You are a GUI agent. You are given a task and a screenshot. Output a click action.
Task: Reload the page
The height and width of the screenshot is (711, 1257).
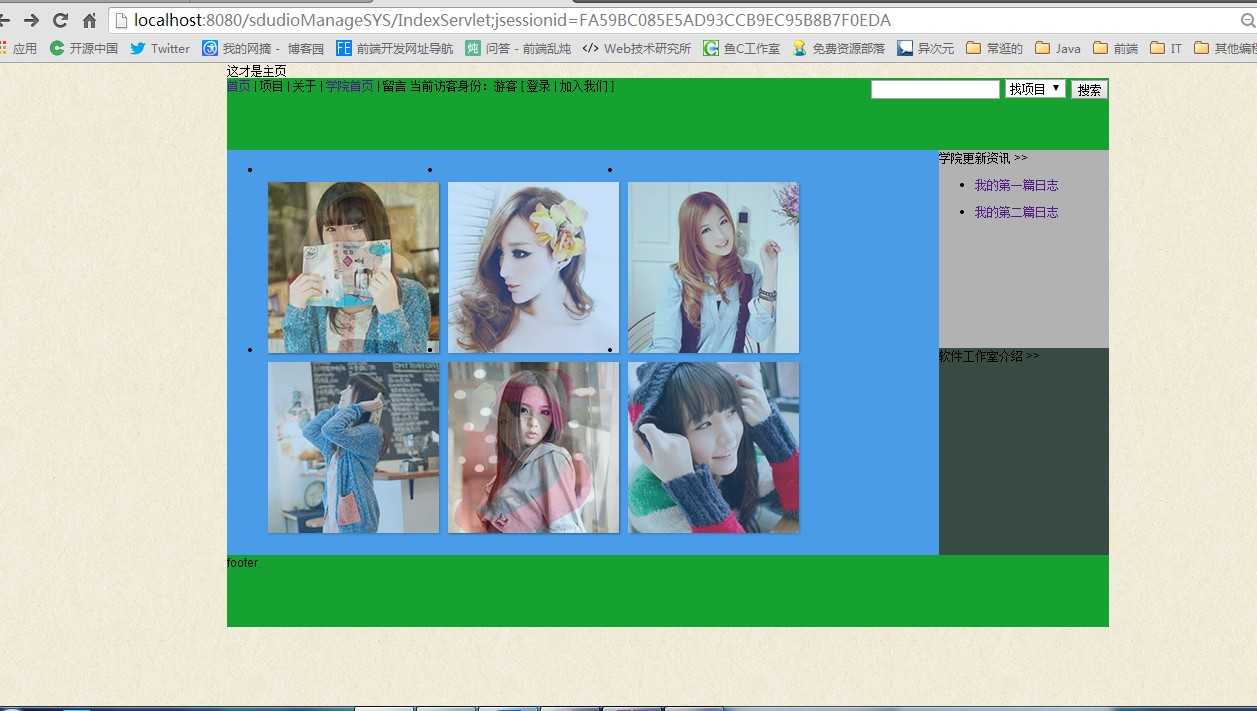pyautogui.click(x=60, y=20)
